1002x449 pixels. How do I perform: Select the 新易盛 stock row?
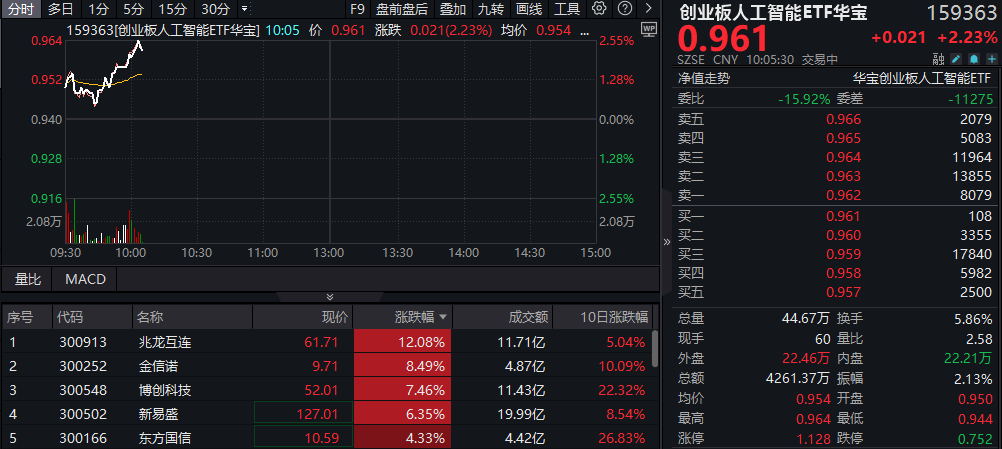(327, 415)
